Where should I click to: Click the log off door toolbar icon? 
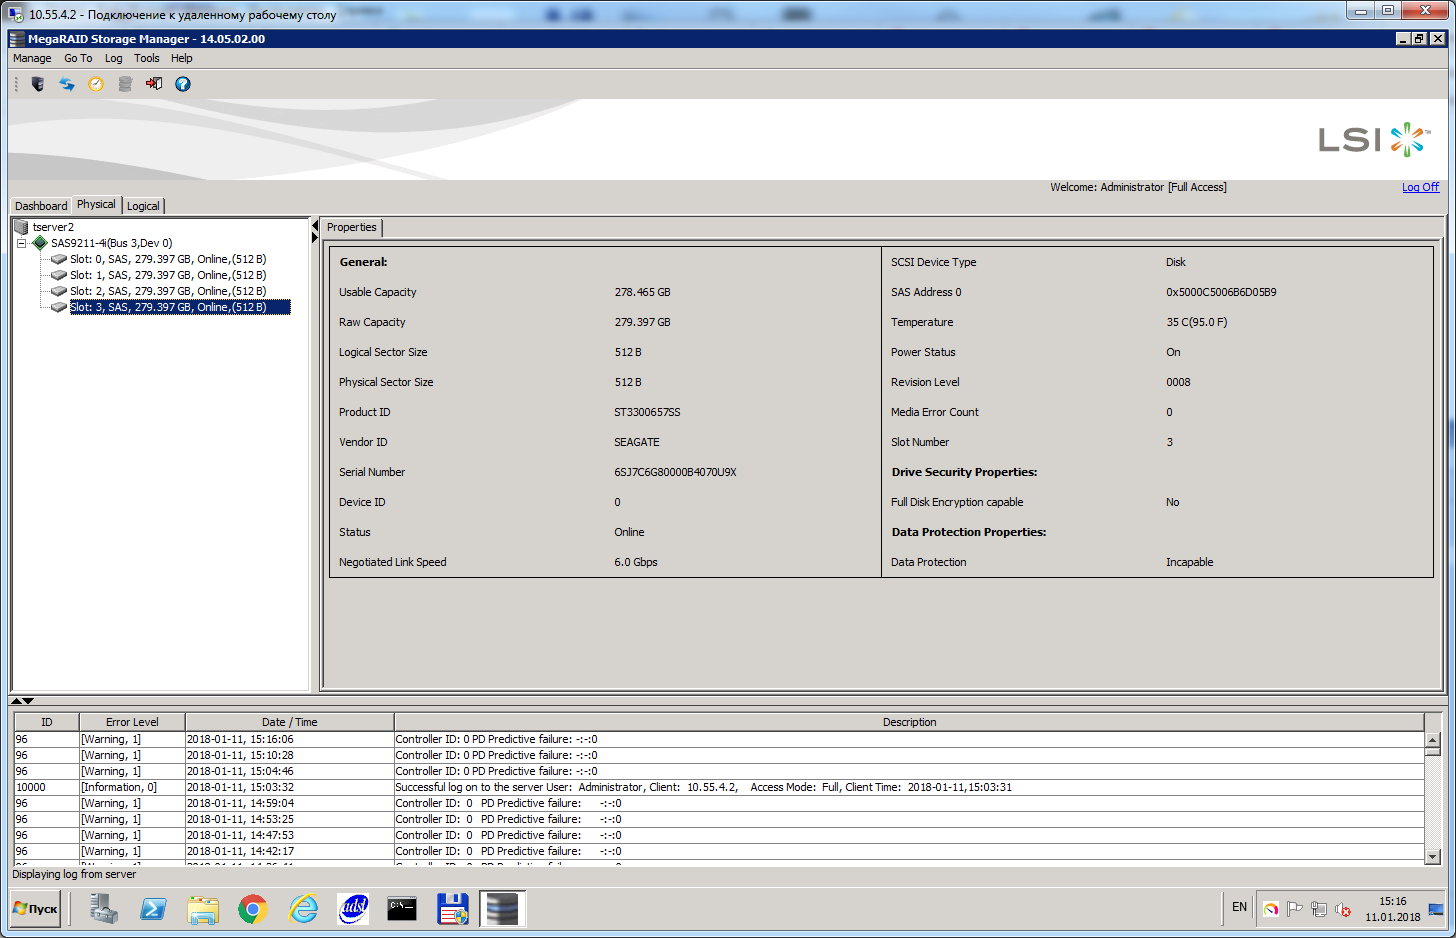(154, 84)
